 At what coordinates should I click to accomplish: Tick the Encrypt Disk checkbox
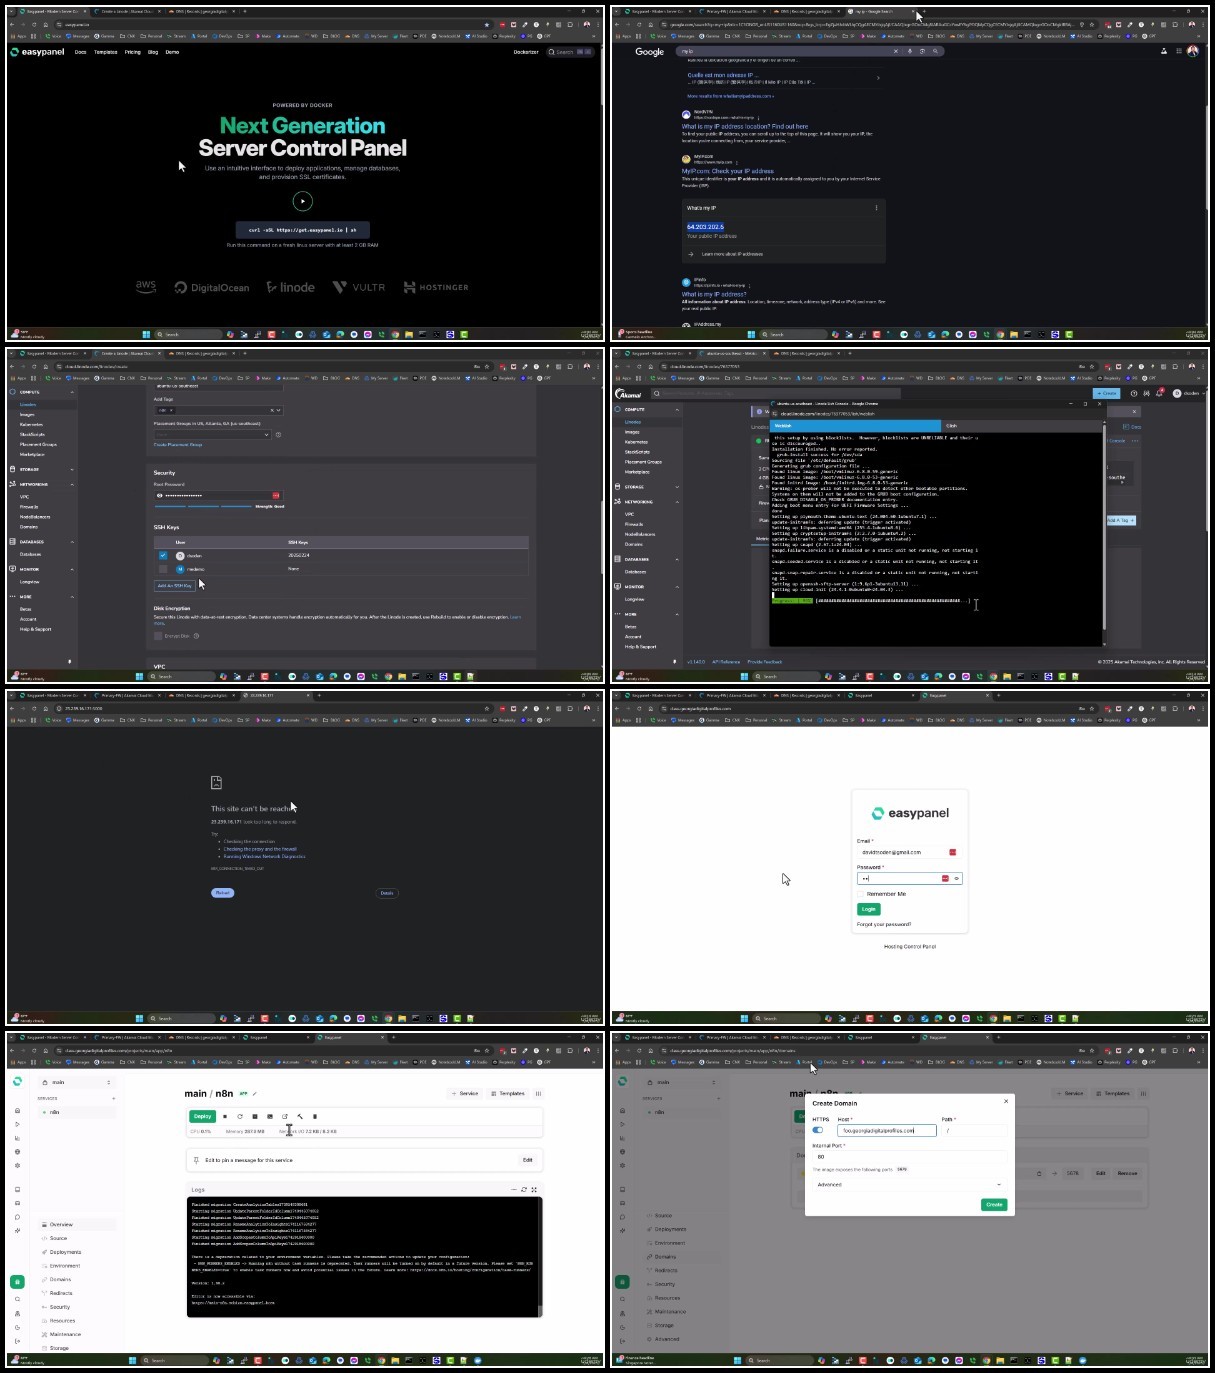[158, 636]
